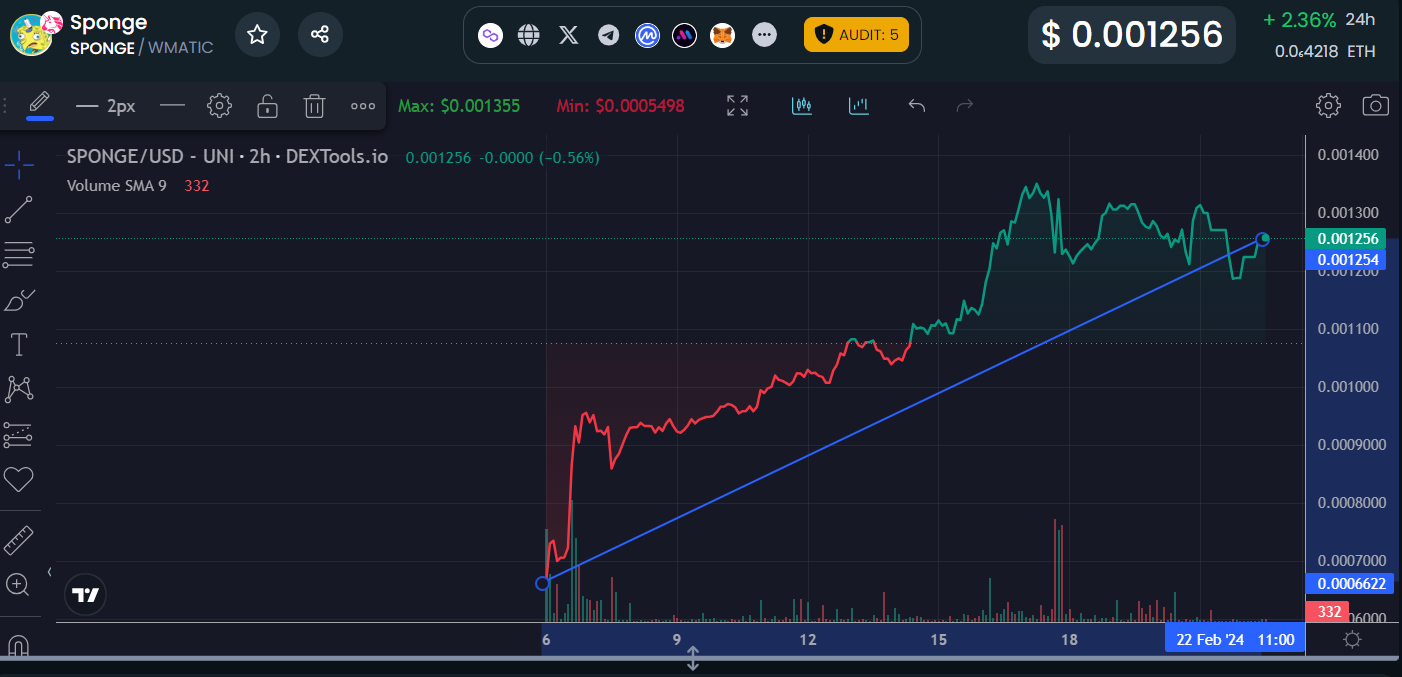Viewport: 1402px width, 677px height.
Task: Click the 0.001256 current price axis label
Action: 1348,238
